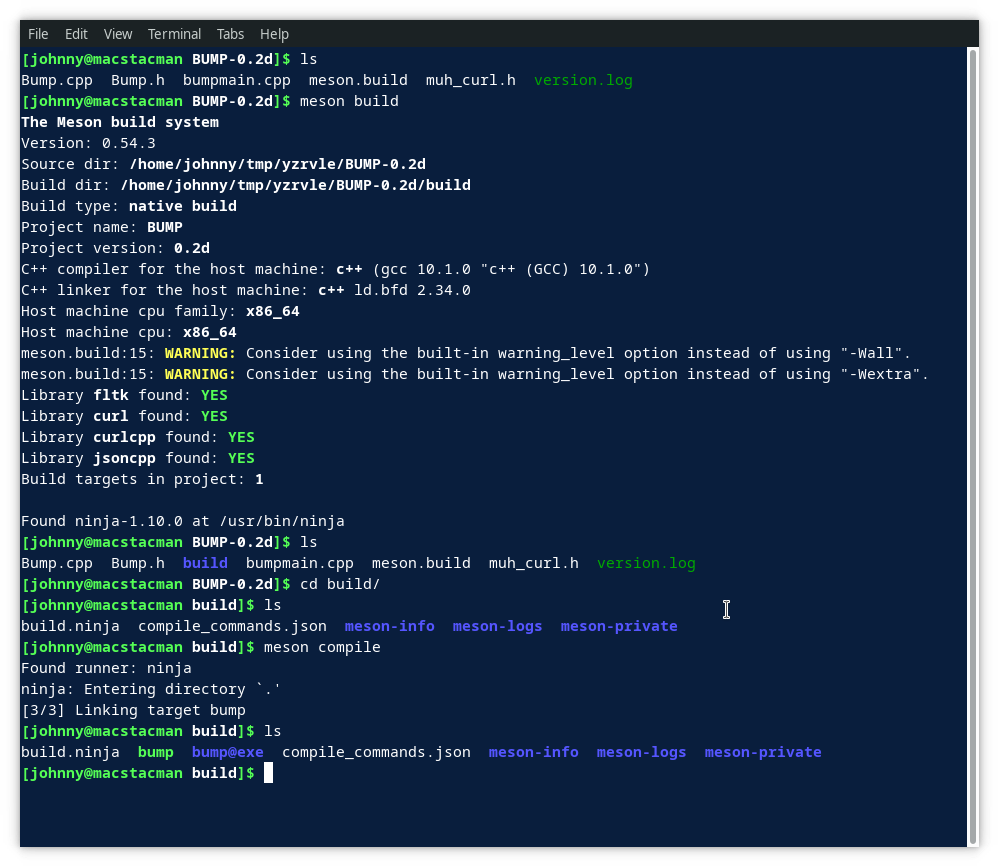
Task: Click 'meson-logs' in the first build listing
Action: (x=498, y=627)
